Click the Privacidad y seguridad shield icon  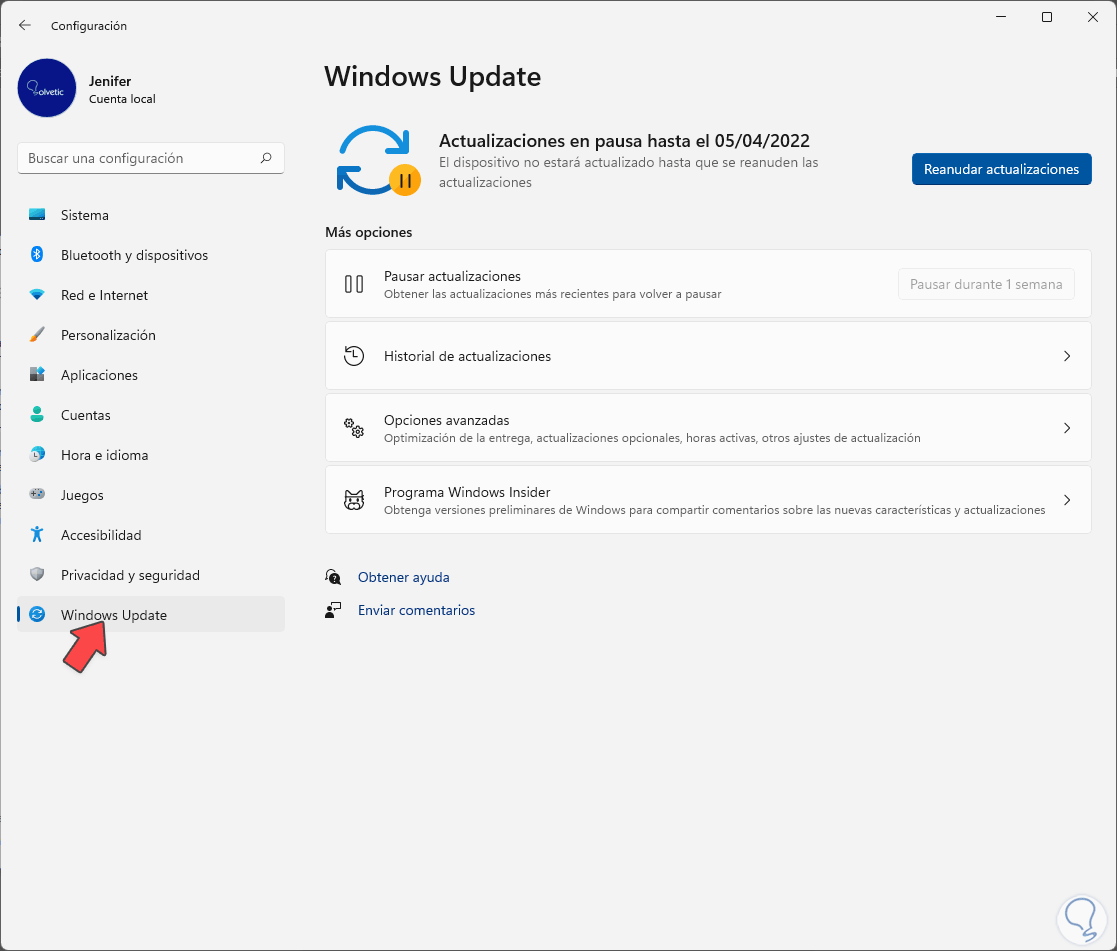click(x=37, y=575)
